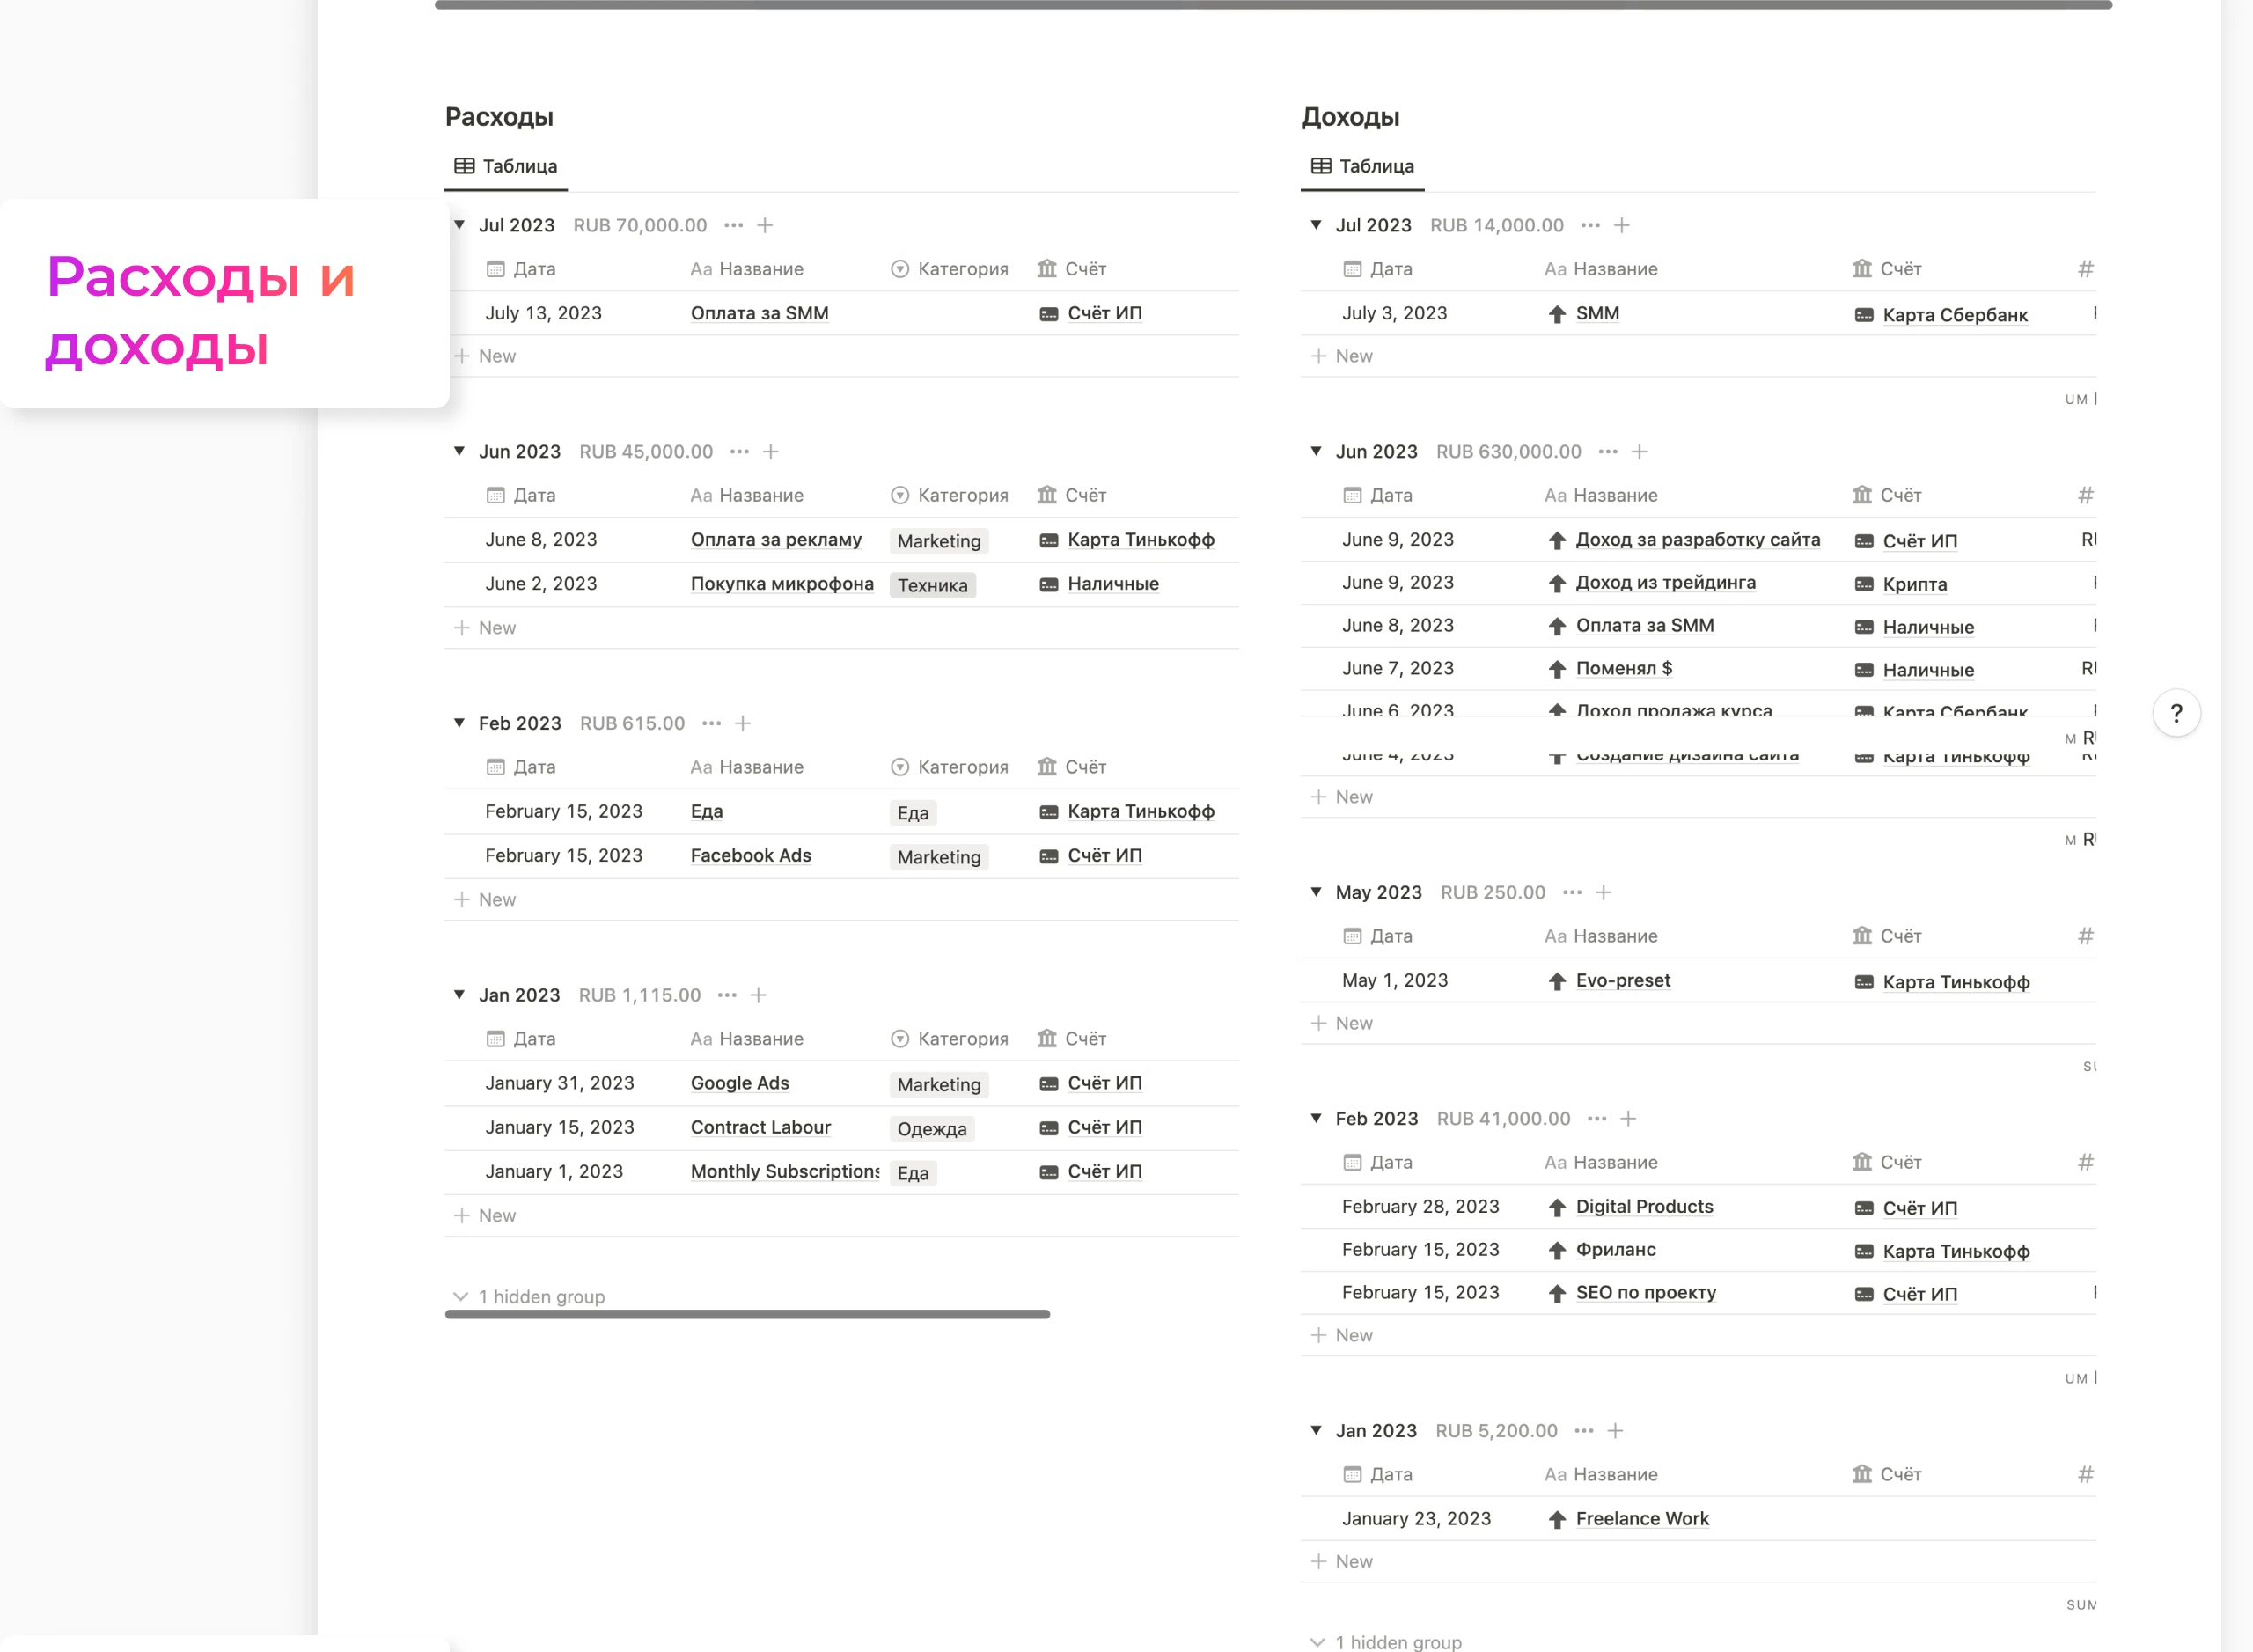Image resolution: width=2253 pixels, height=1652 pixels.
Task: Open options menu for Доходы Jul 2023 group
Action: (x=1591, y=225)
